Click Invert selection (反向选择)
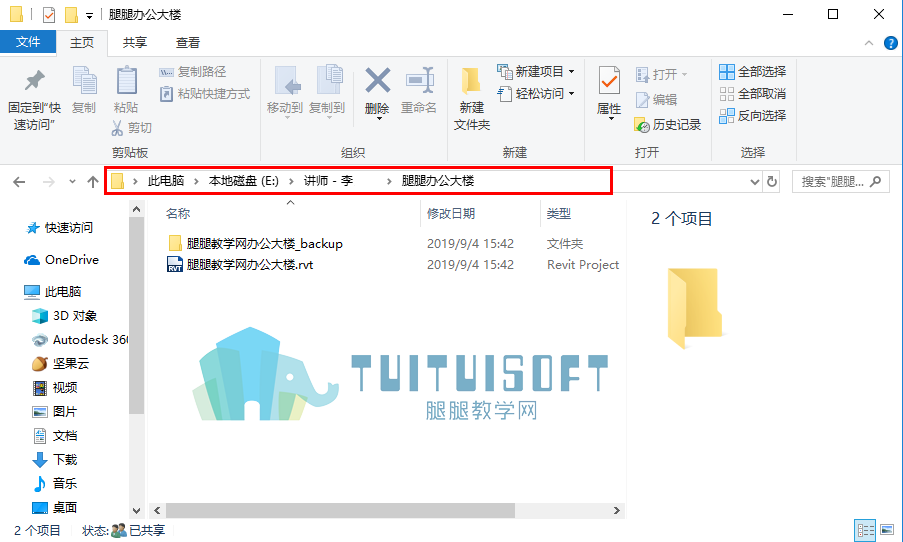This screenshot has width=903, height=542. click(x=753, y=115)
